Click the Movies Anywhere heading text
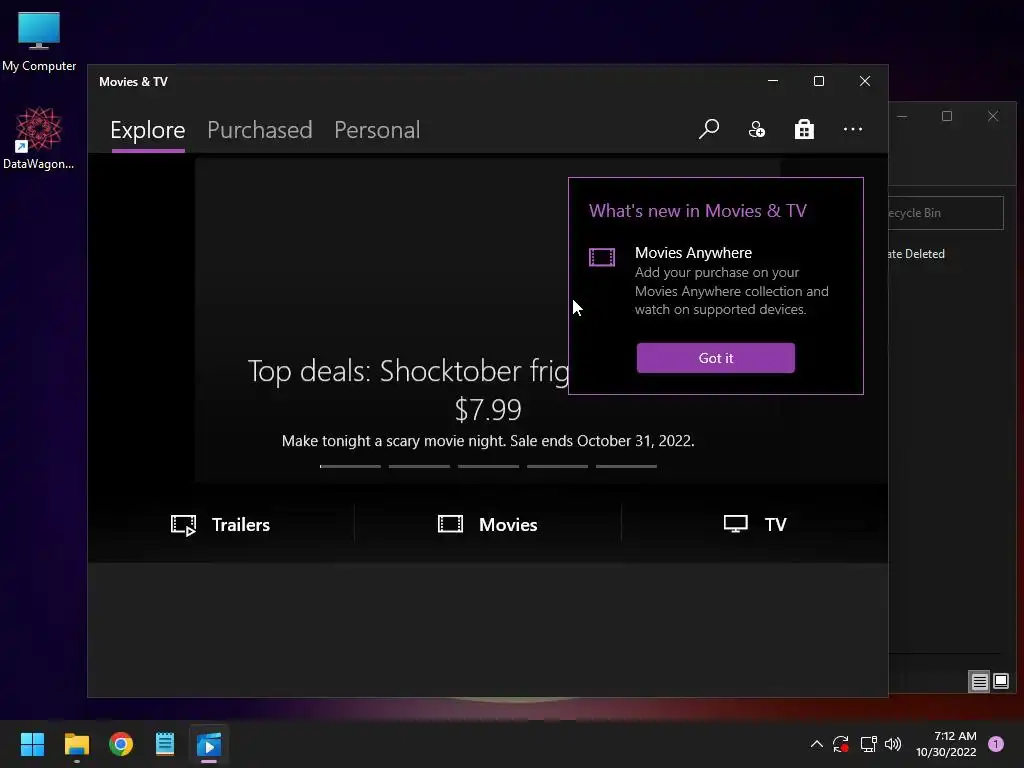This screenshot has width=1024, height=768. pos(693,253)
